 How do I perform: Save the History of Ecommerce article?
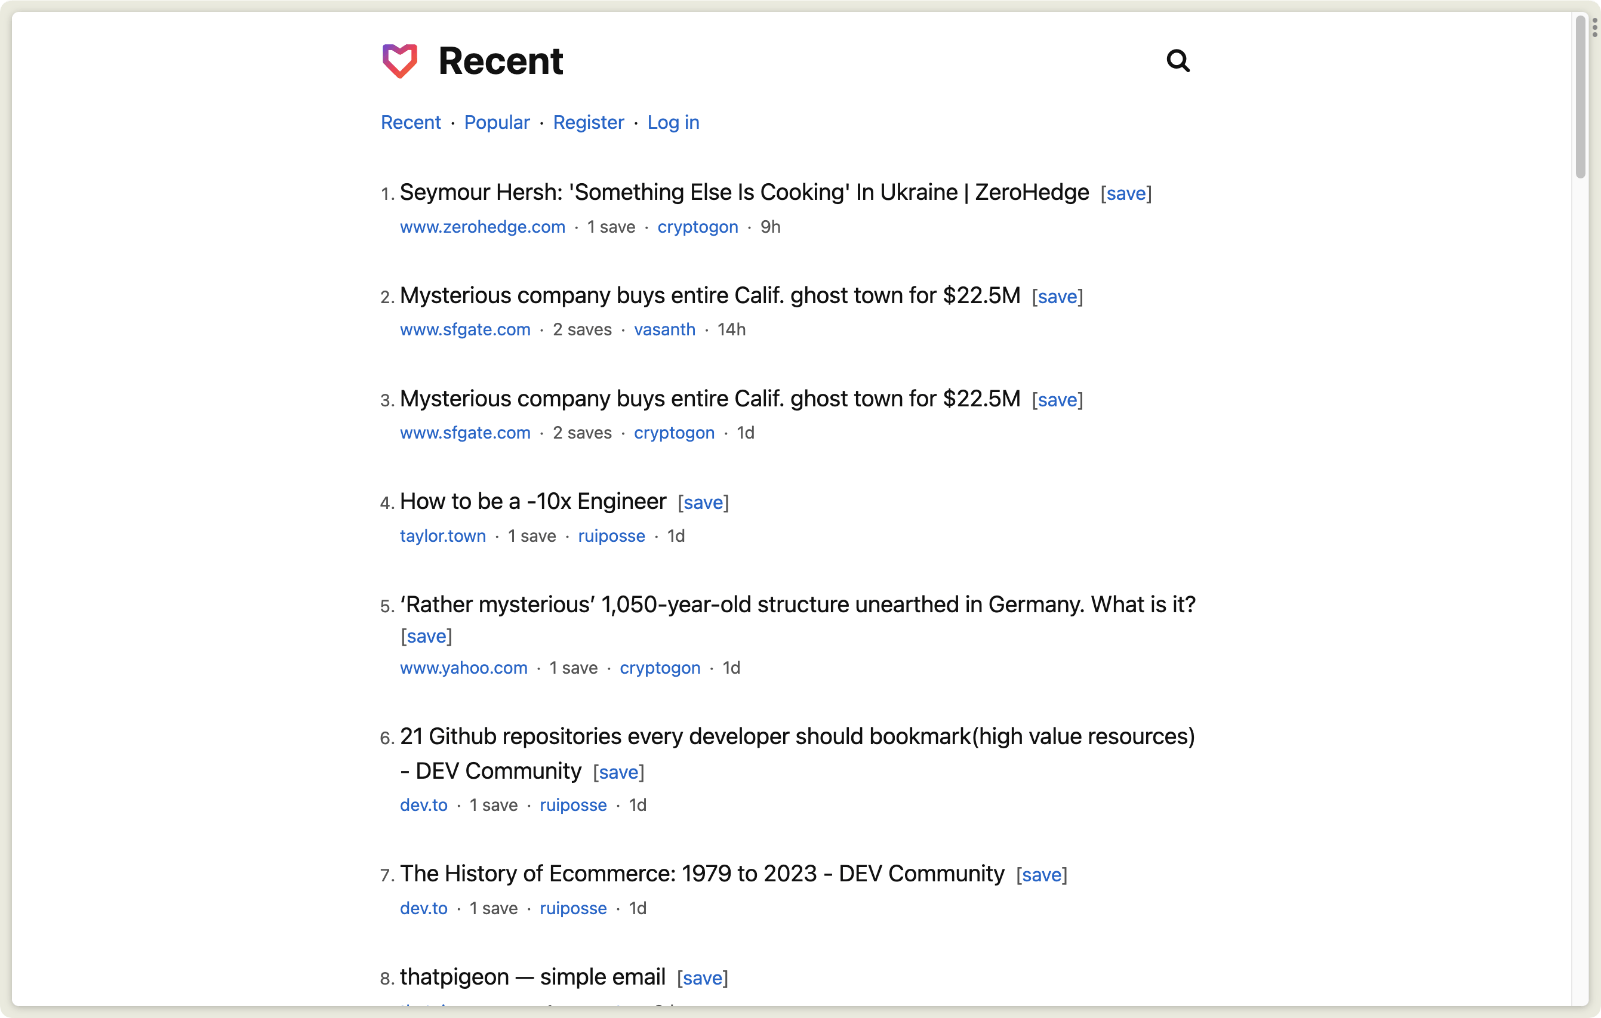[x=1041, y=875]
